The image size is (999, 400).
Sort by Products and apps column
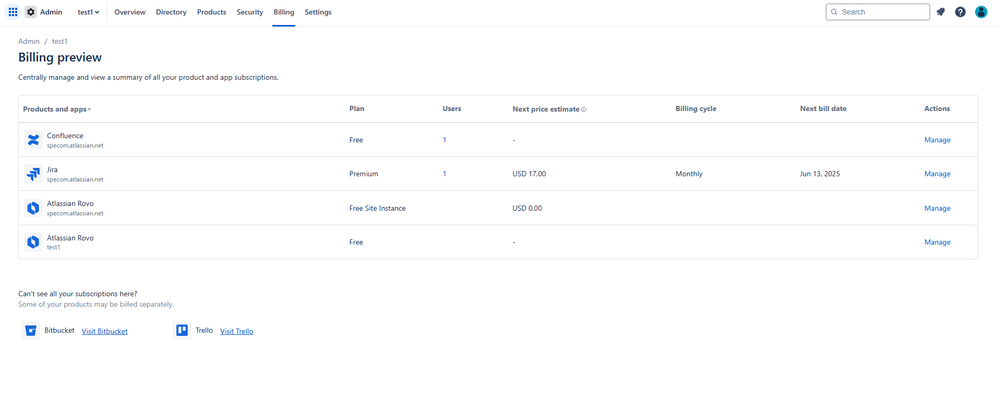click(57, 109)
